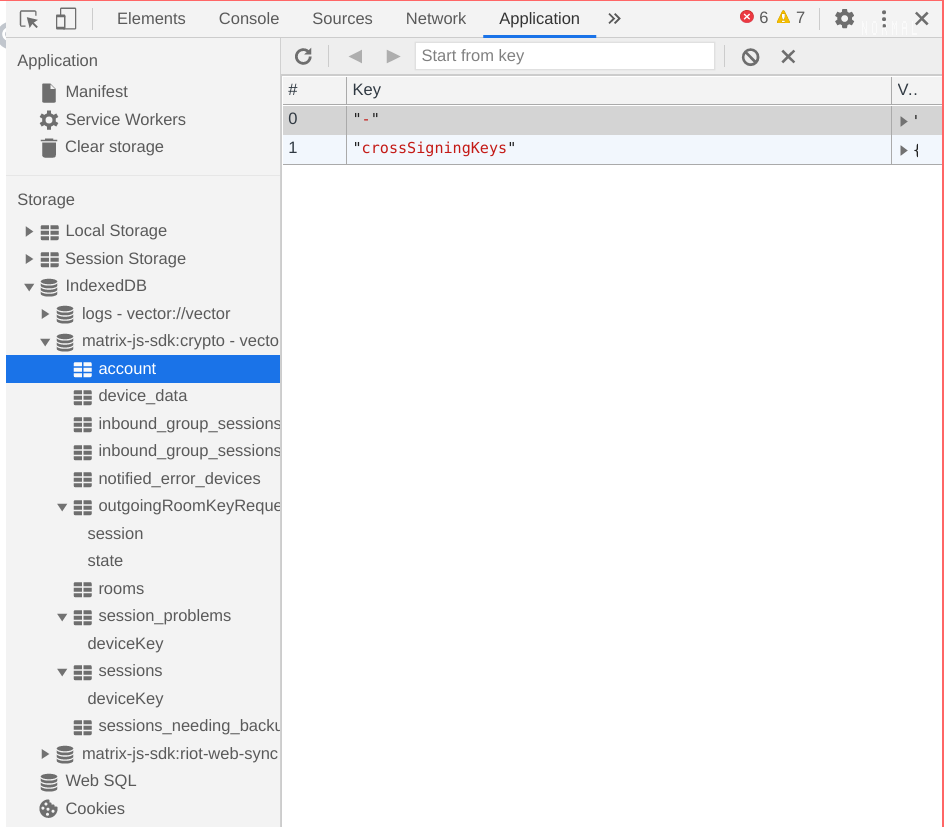Open the DevTools three-dot menu
Viewport: 944px width, 827px height.
click(883, 19)
